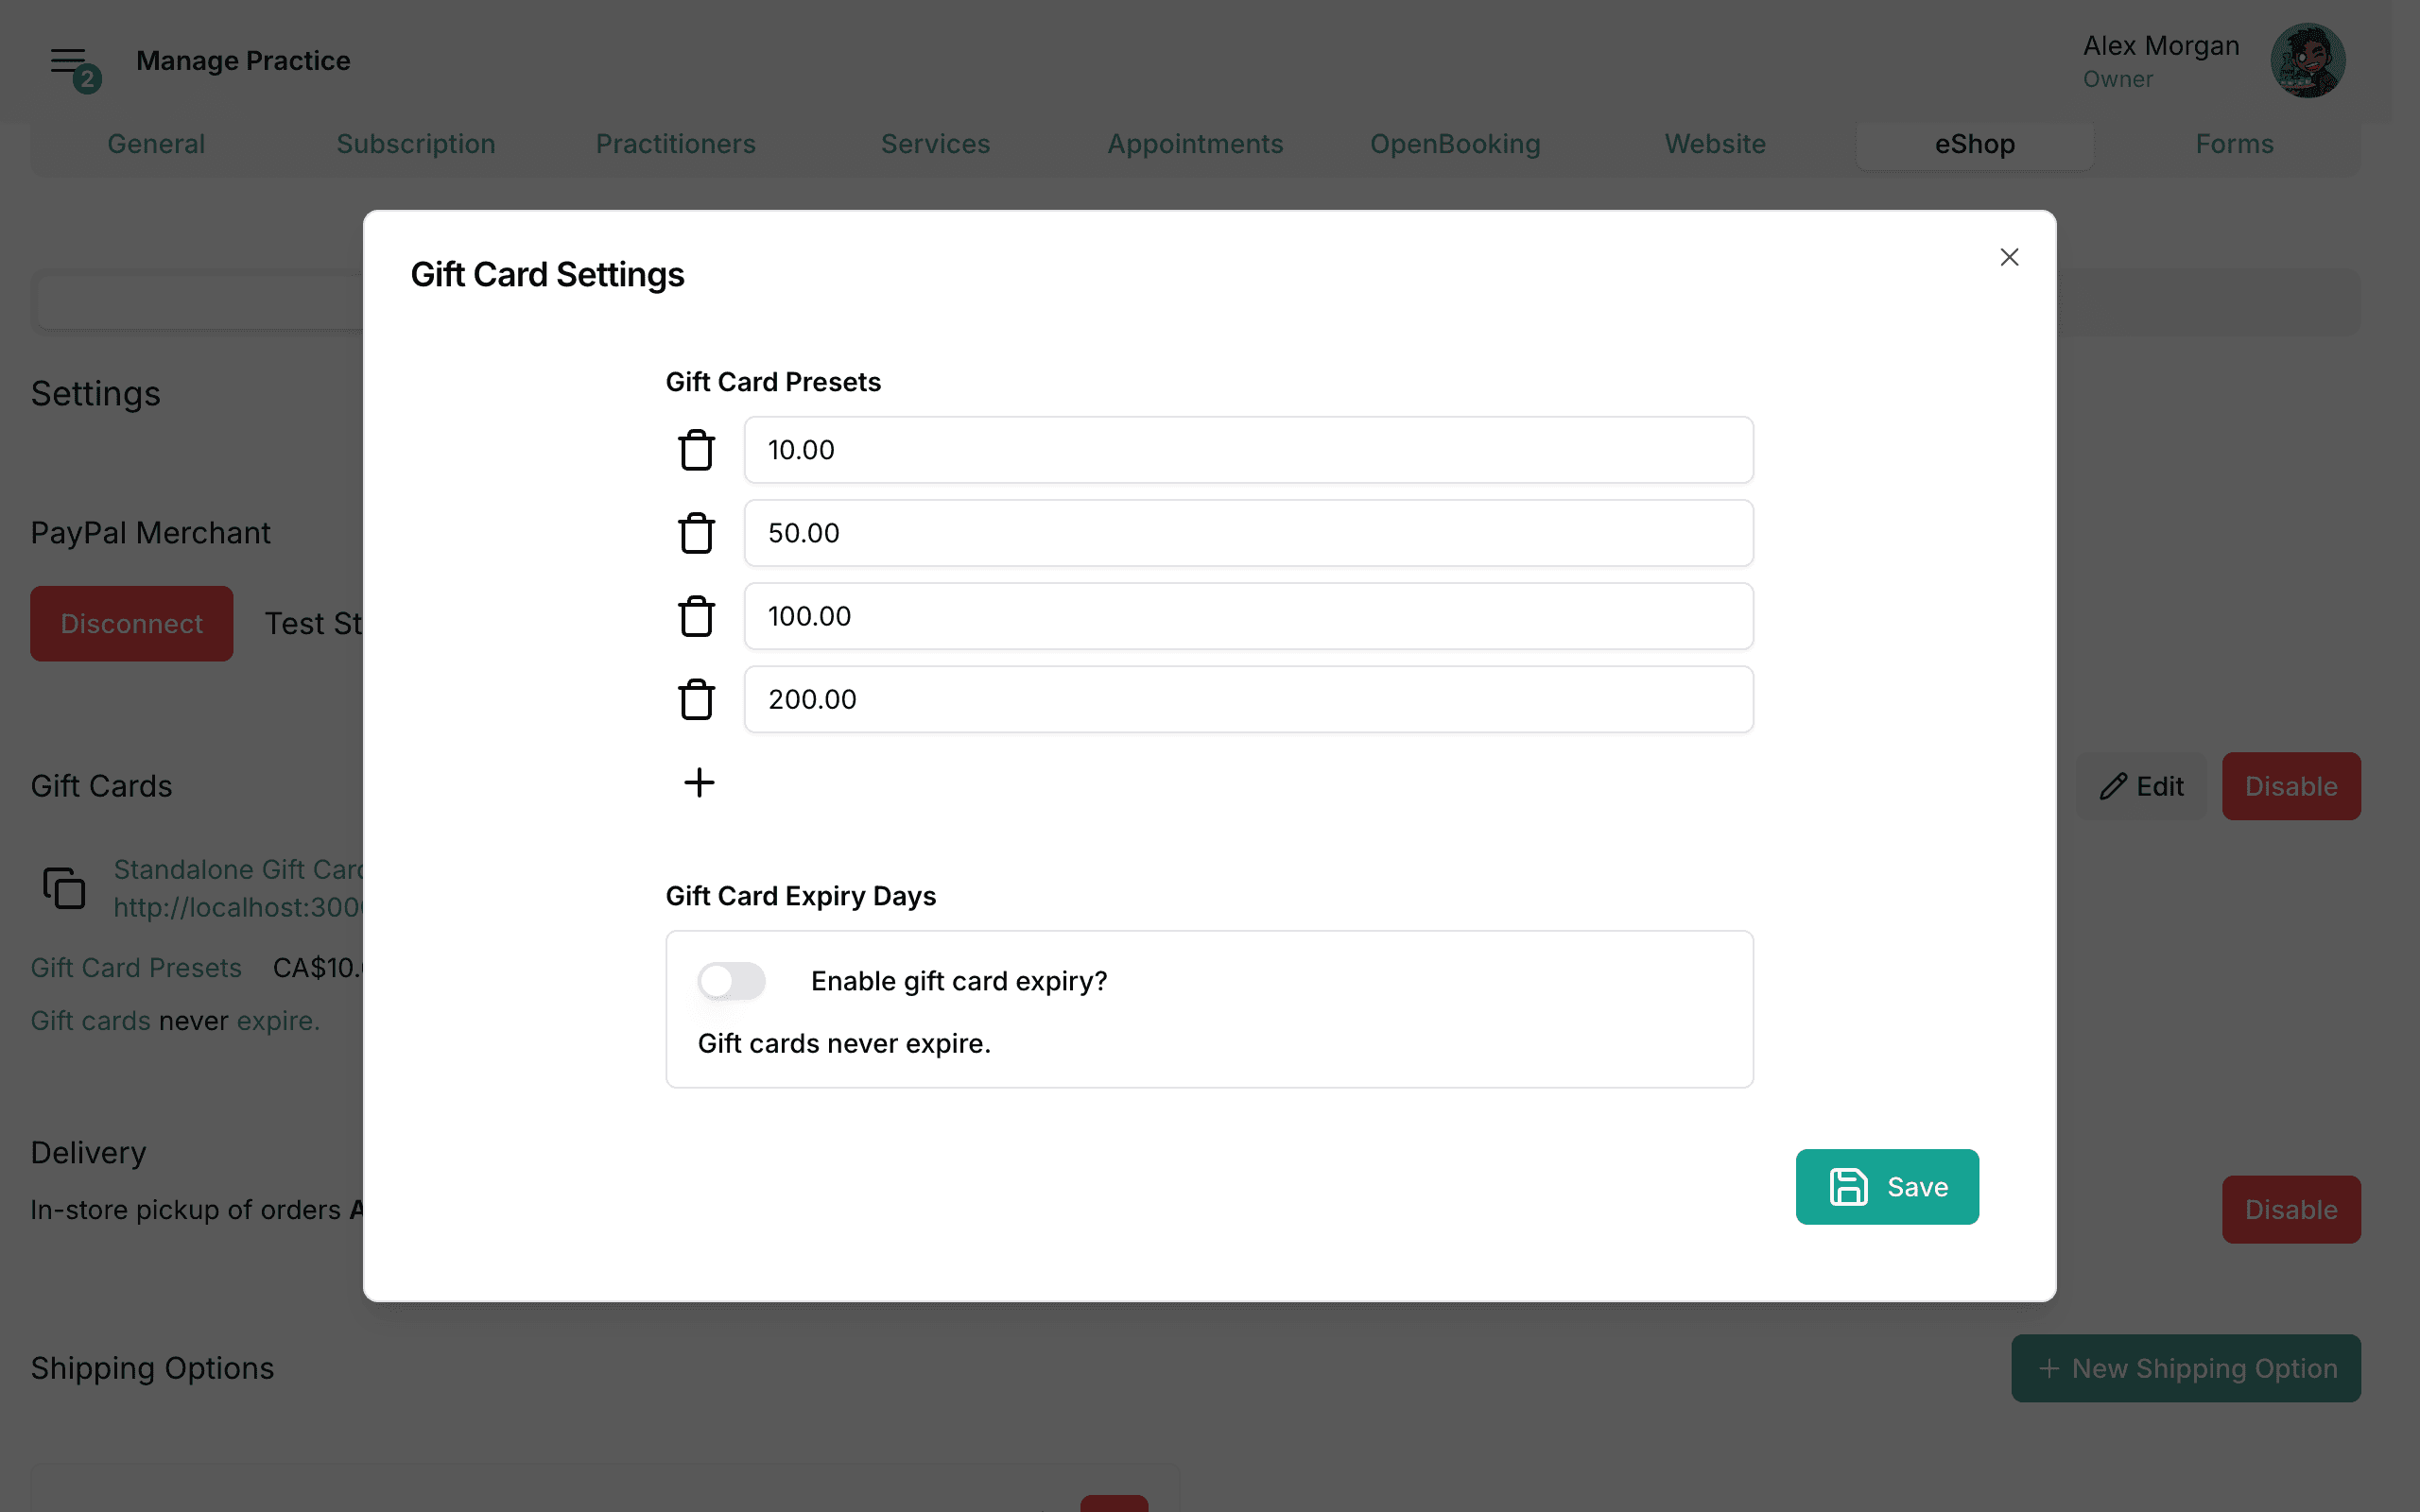Disable the Gift Cards feature
2420x1512 pixels.
(2291, 786)
